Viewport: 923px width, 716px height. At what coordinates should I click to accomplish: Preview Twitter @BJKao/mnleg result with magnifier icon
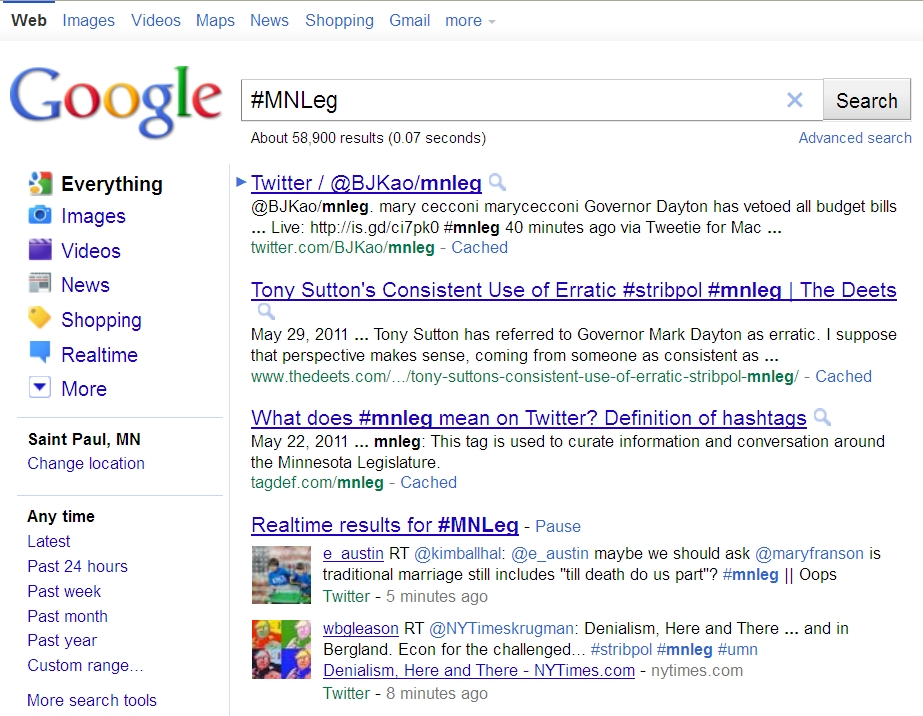click(497, 182)
